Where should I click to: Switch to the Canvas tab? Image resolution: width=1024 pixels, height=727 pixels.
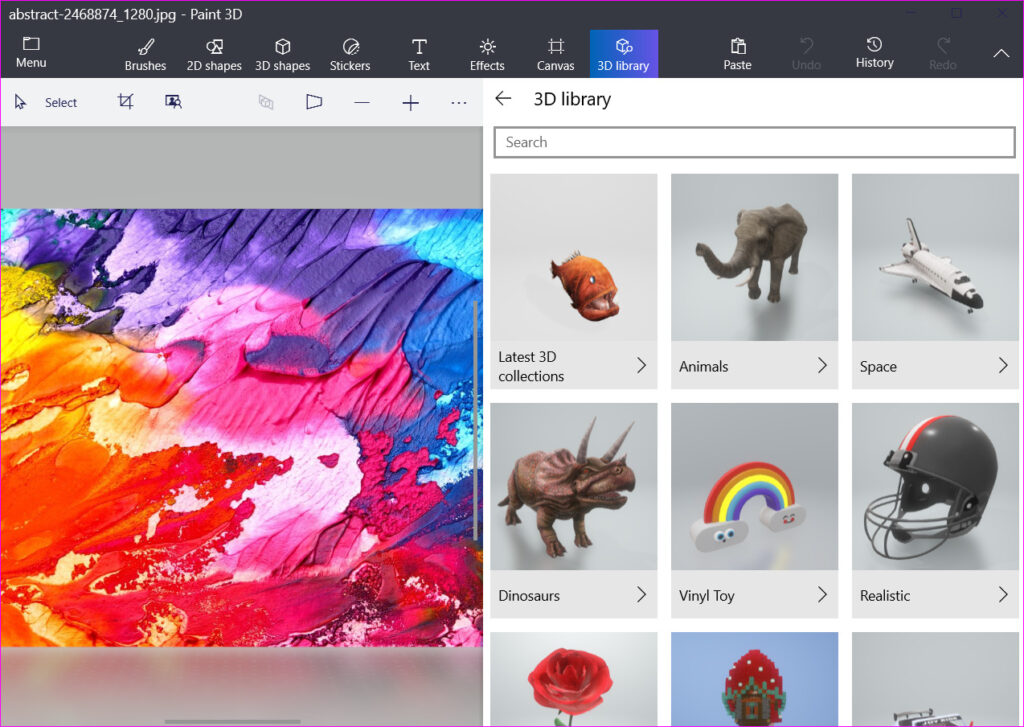(555, 52)
